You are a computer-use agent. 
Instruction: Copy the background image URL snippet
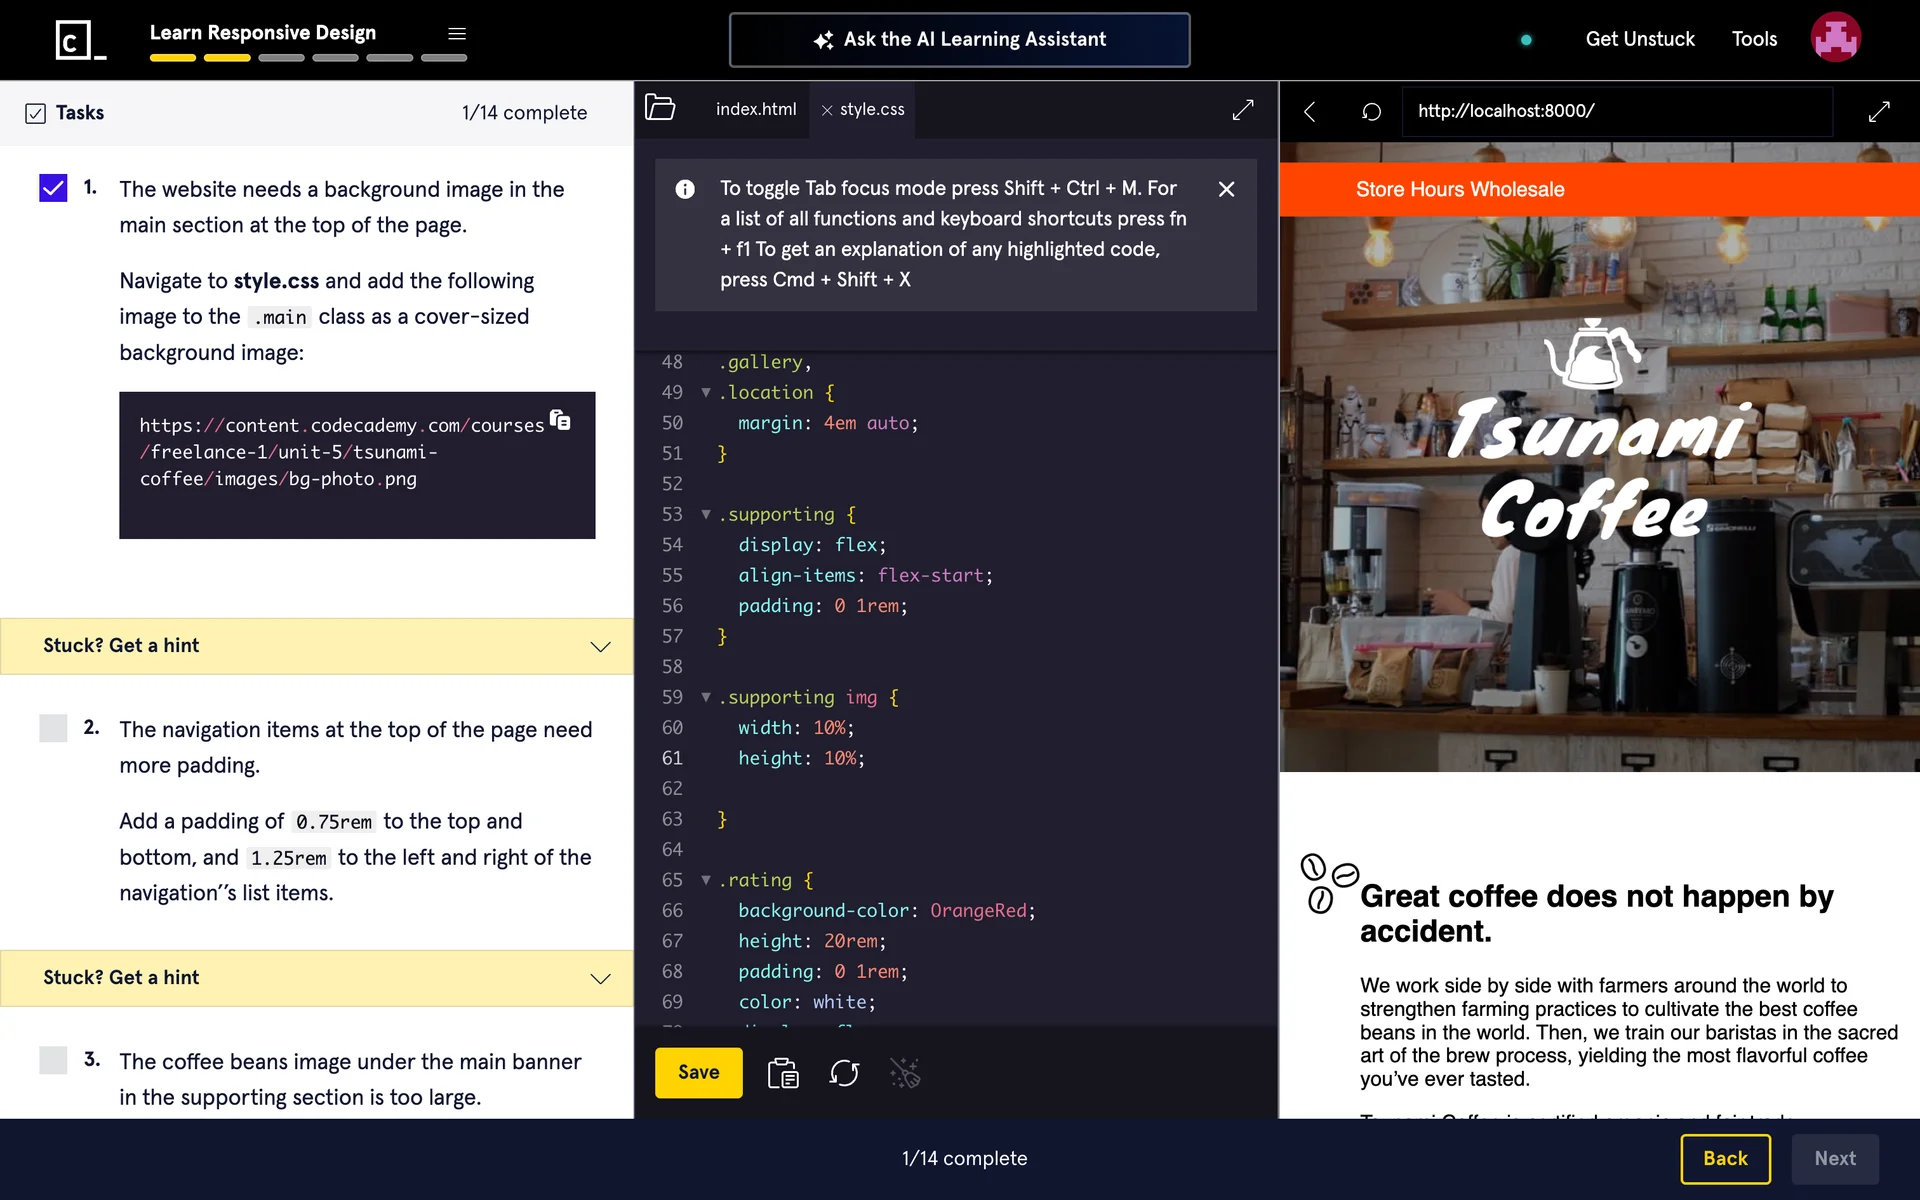(x=560, y=420)
